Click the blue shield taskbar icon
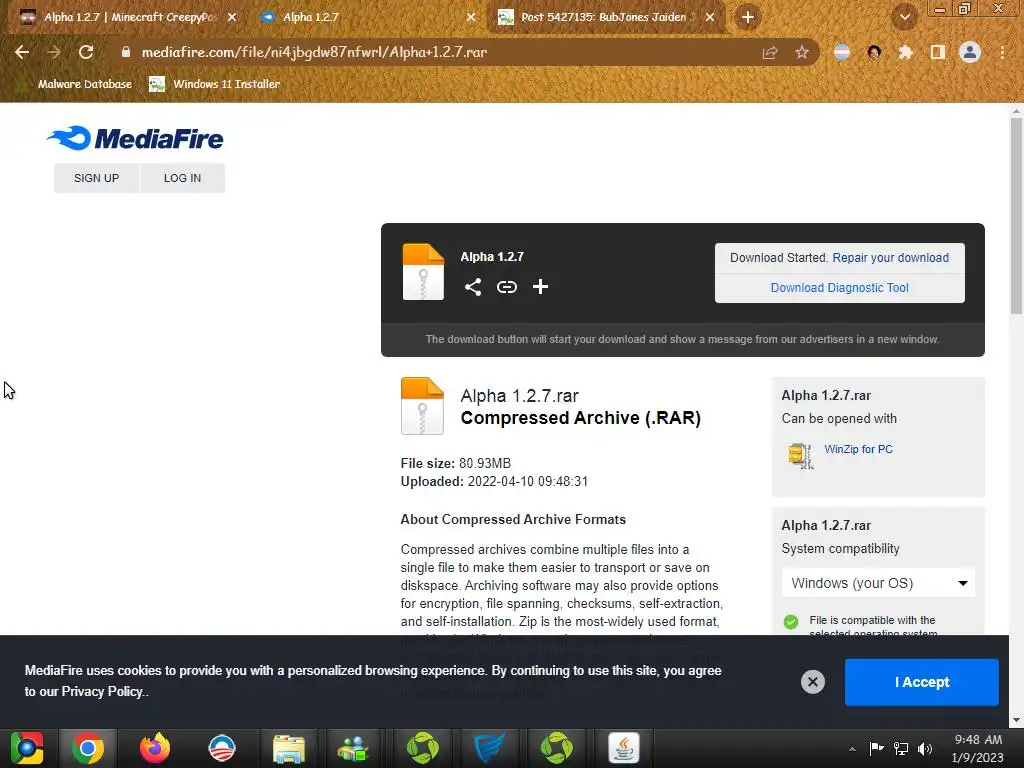Viewport: 1024px width, 768px height. point(490,748)
